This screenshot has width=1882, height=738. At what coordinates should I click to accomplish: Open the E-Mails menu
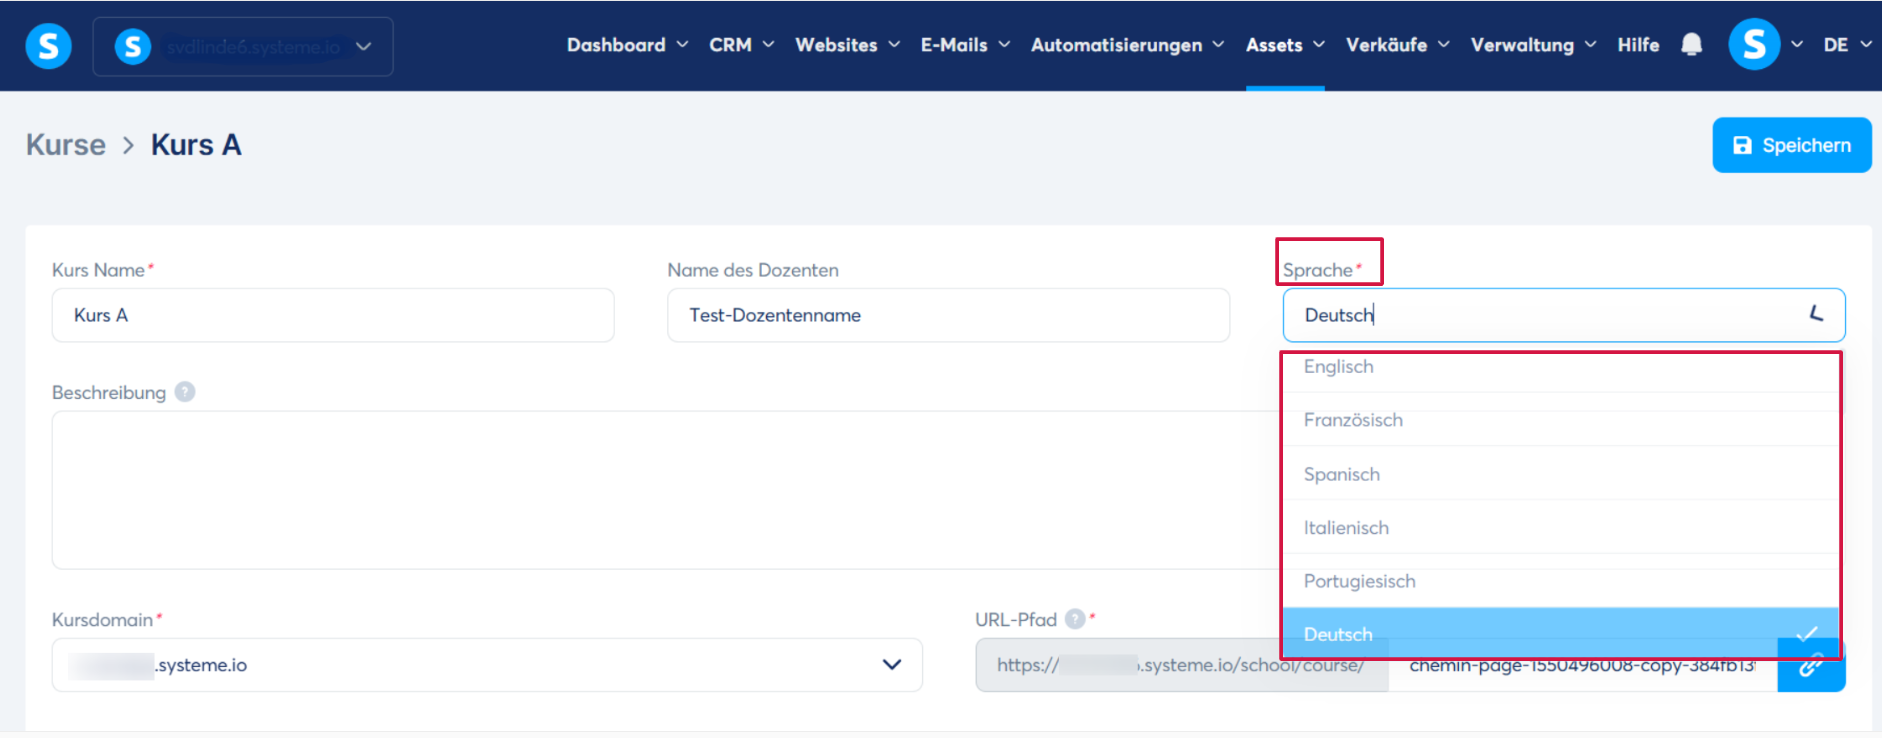click(x=965, y=45)
